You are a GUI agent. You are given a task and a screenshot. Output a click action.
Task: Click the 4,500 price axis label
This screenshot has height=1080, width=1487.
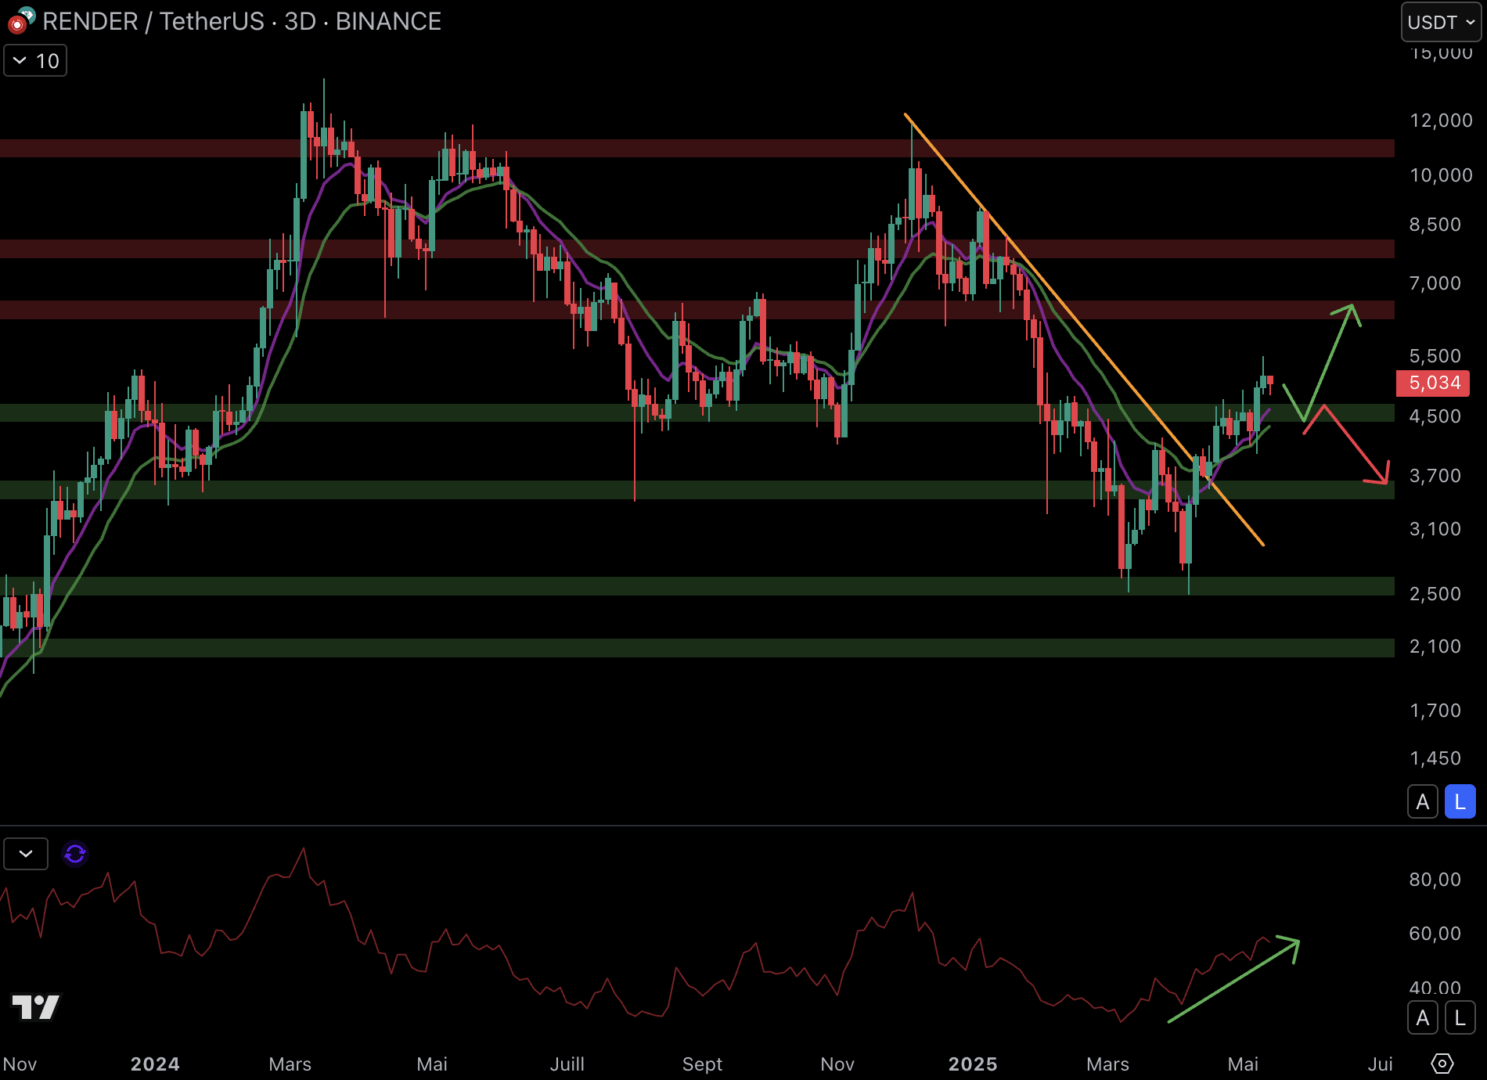(x=1435, y=416)
